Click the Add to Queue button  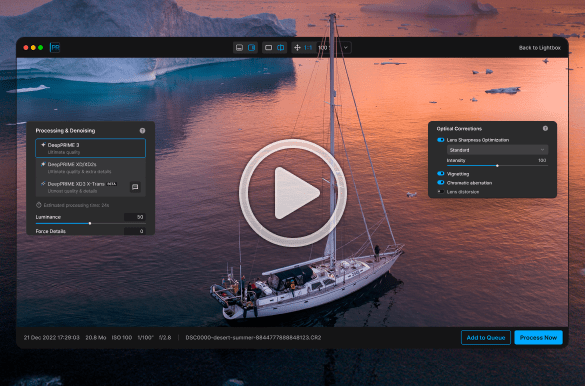pyautogui.click(x=486, y=338)
